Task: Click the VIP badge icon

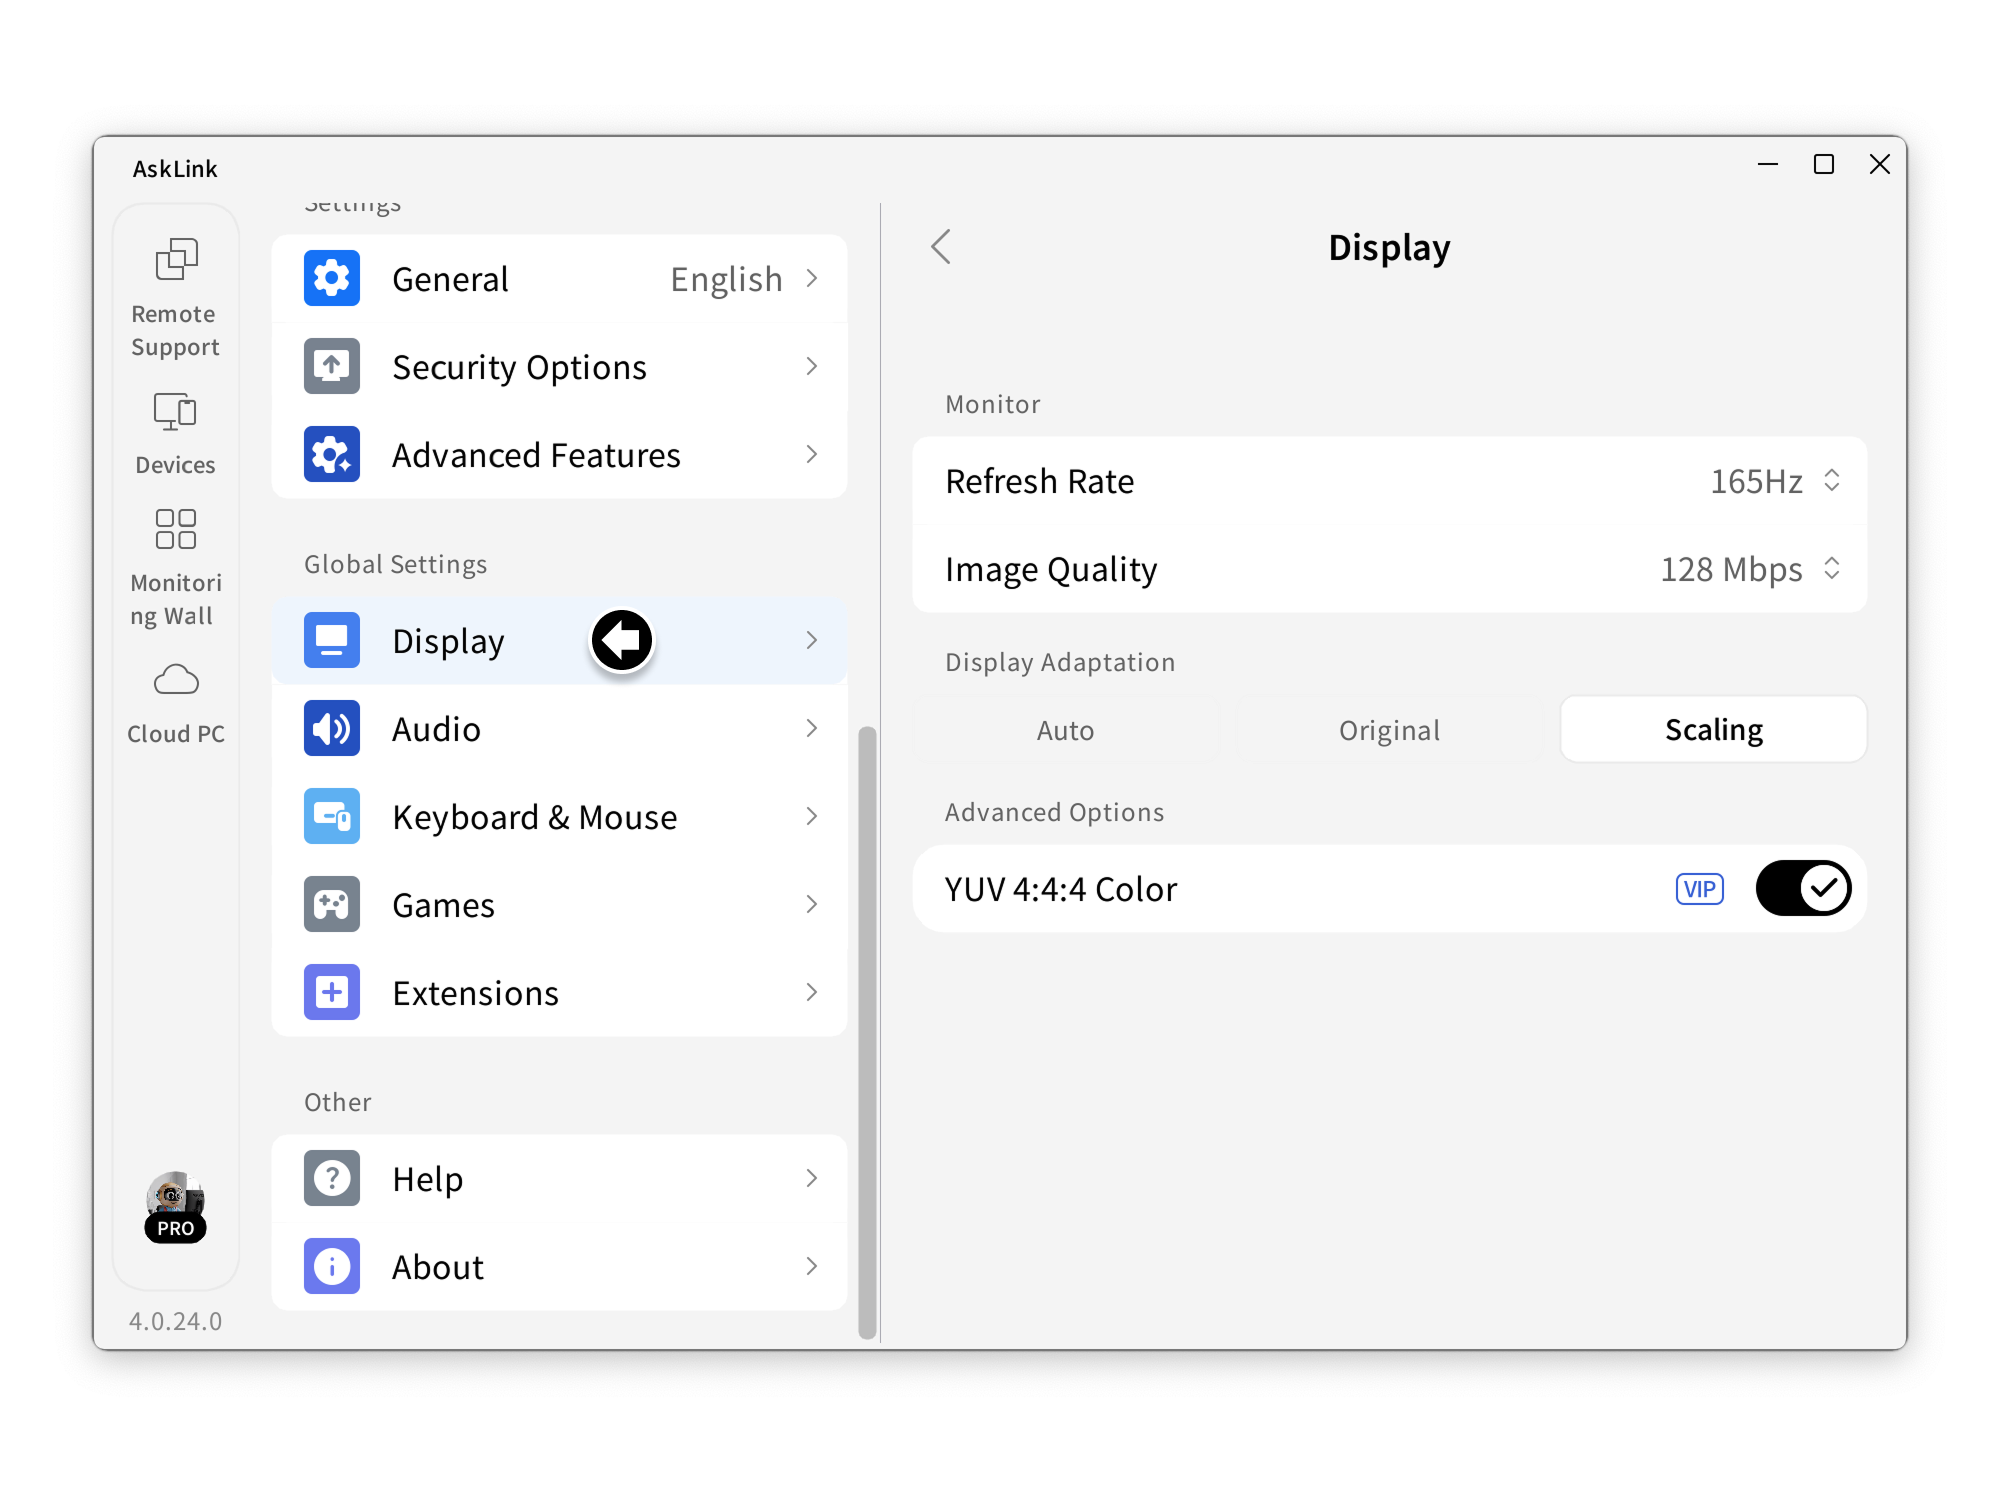Action: point(1699,889)
